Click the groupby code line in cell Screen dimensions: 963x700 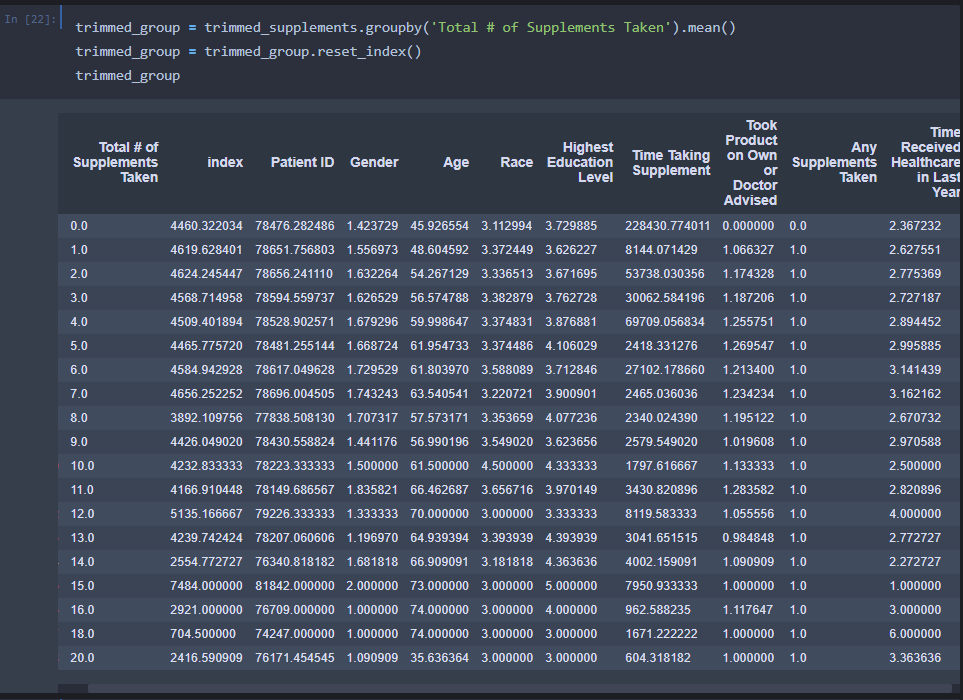point(405,28)
